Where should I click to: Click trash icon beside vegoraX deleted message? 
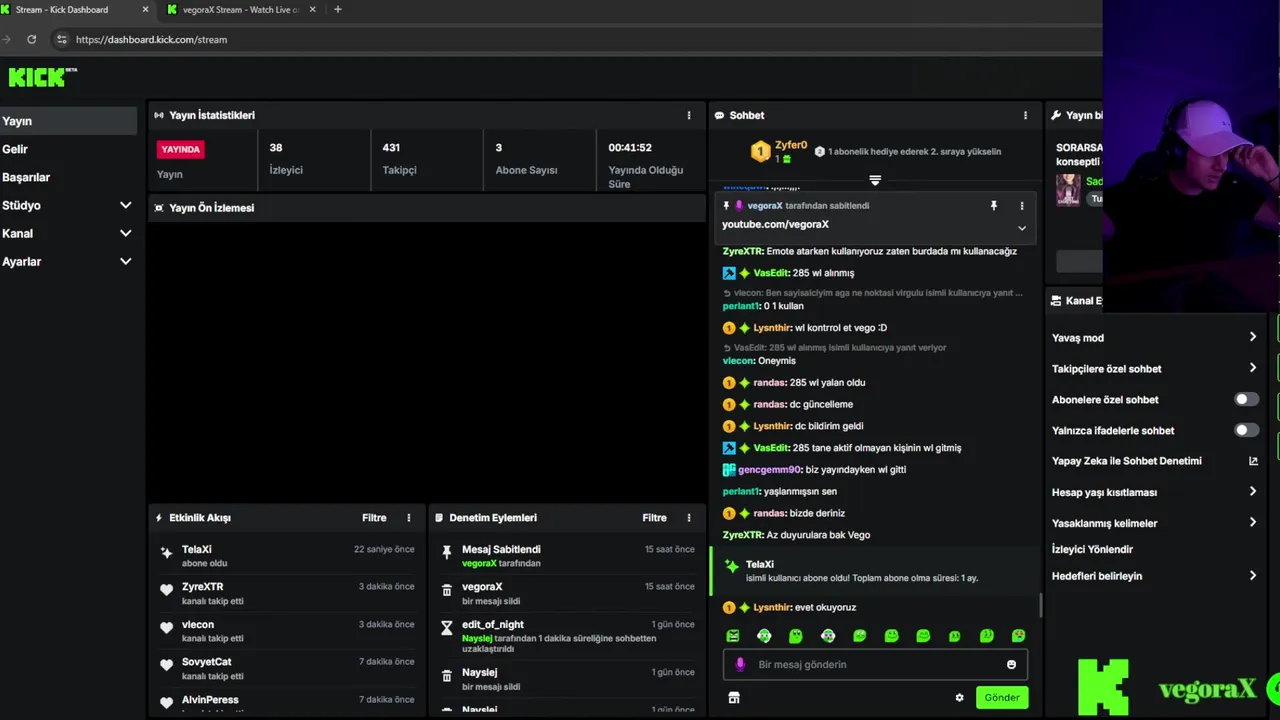pos(447,590)
